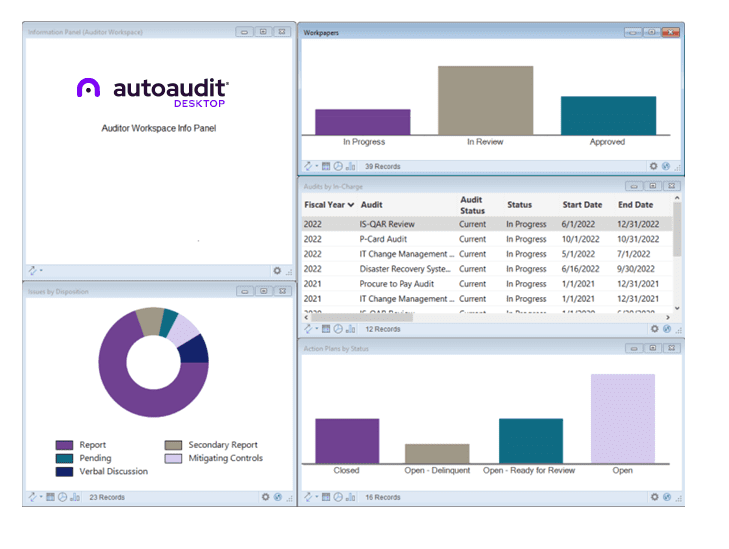This screenshot has height=549, width=729.
Task: Switch Workpapers panel to grid view
Action: [x=326, y=166]
